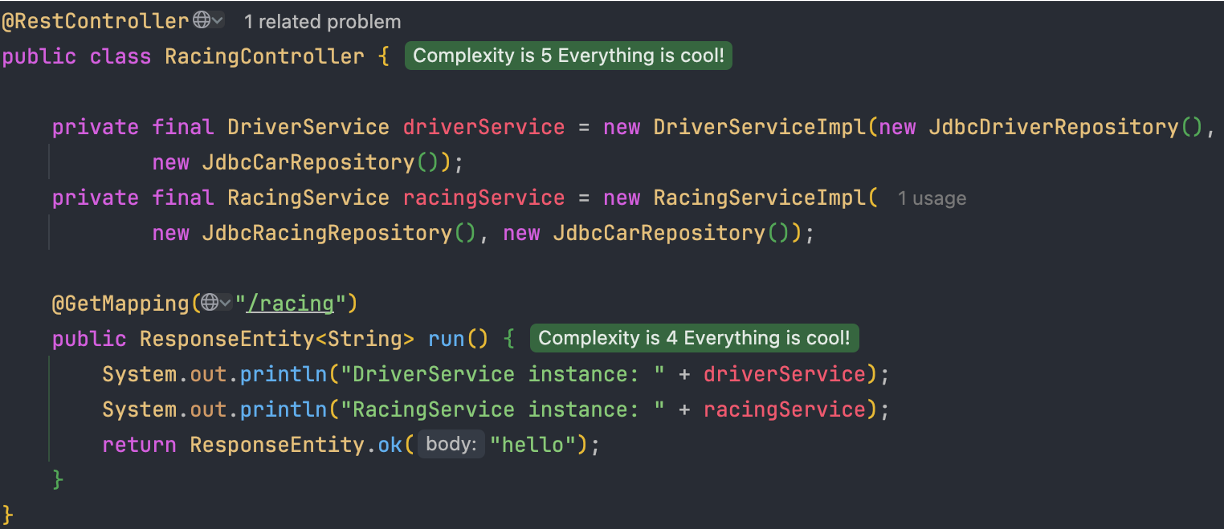Click the racingService field declaration name
Image resolution: width=1224 pixels, height=530 pixels.
point(484,198)
